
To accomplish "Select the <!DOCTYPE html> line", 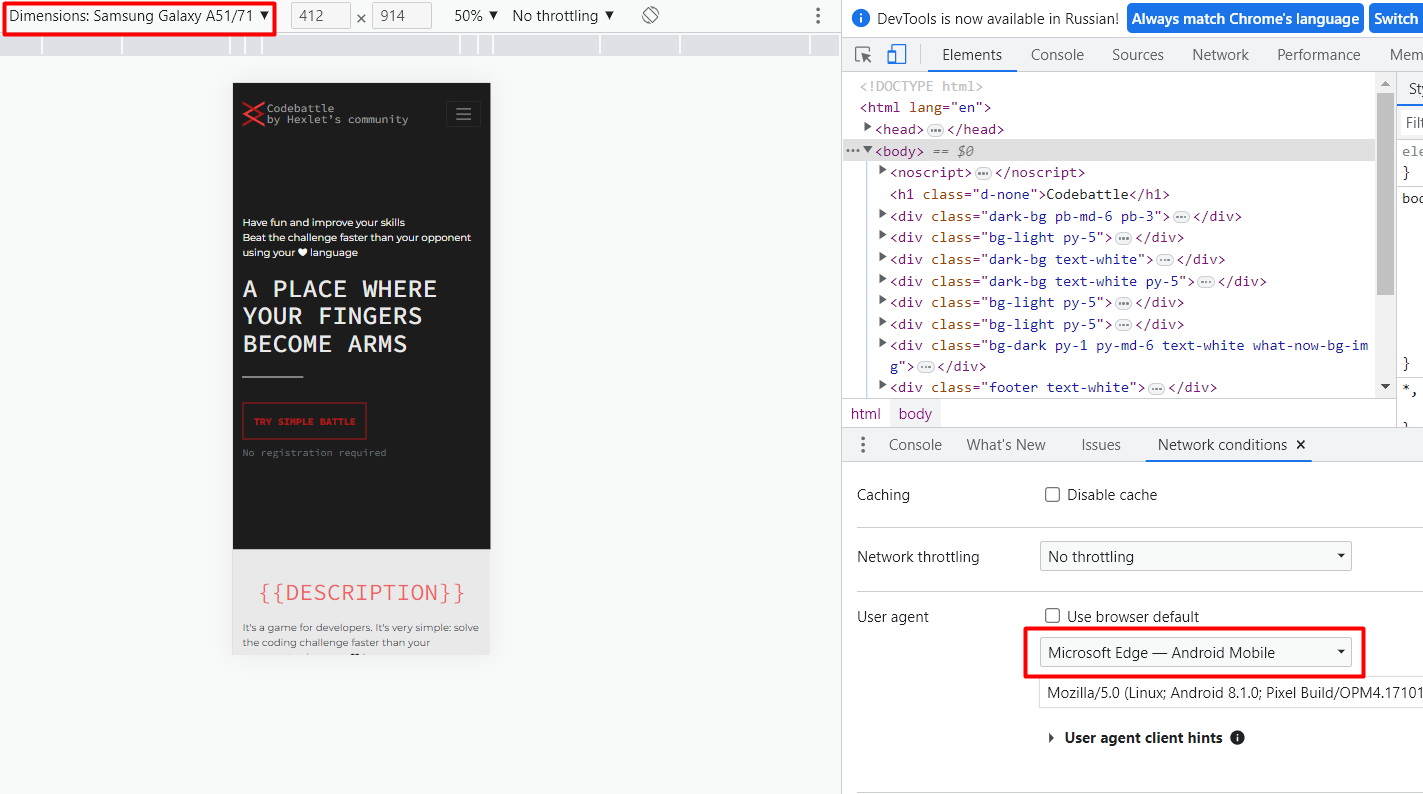I will click(921, 86).
